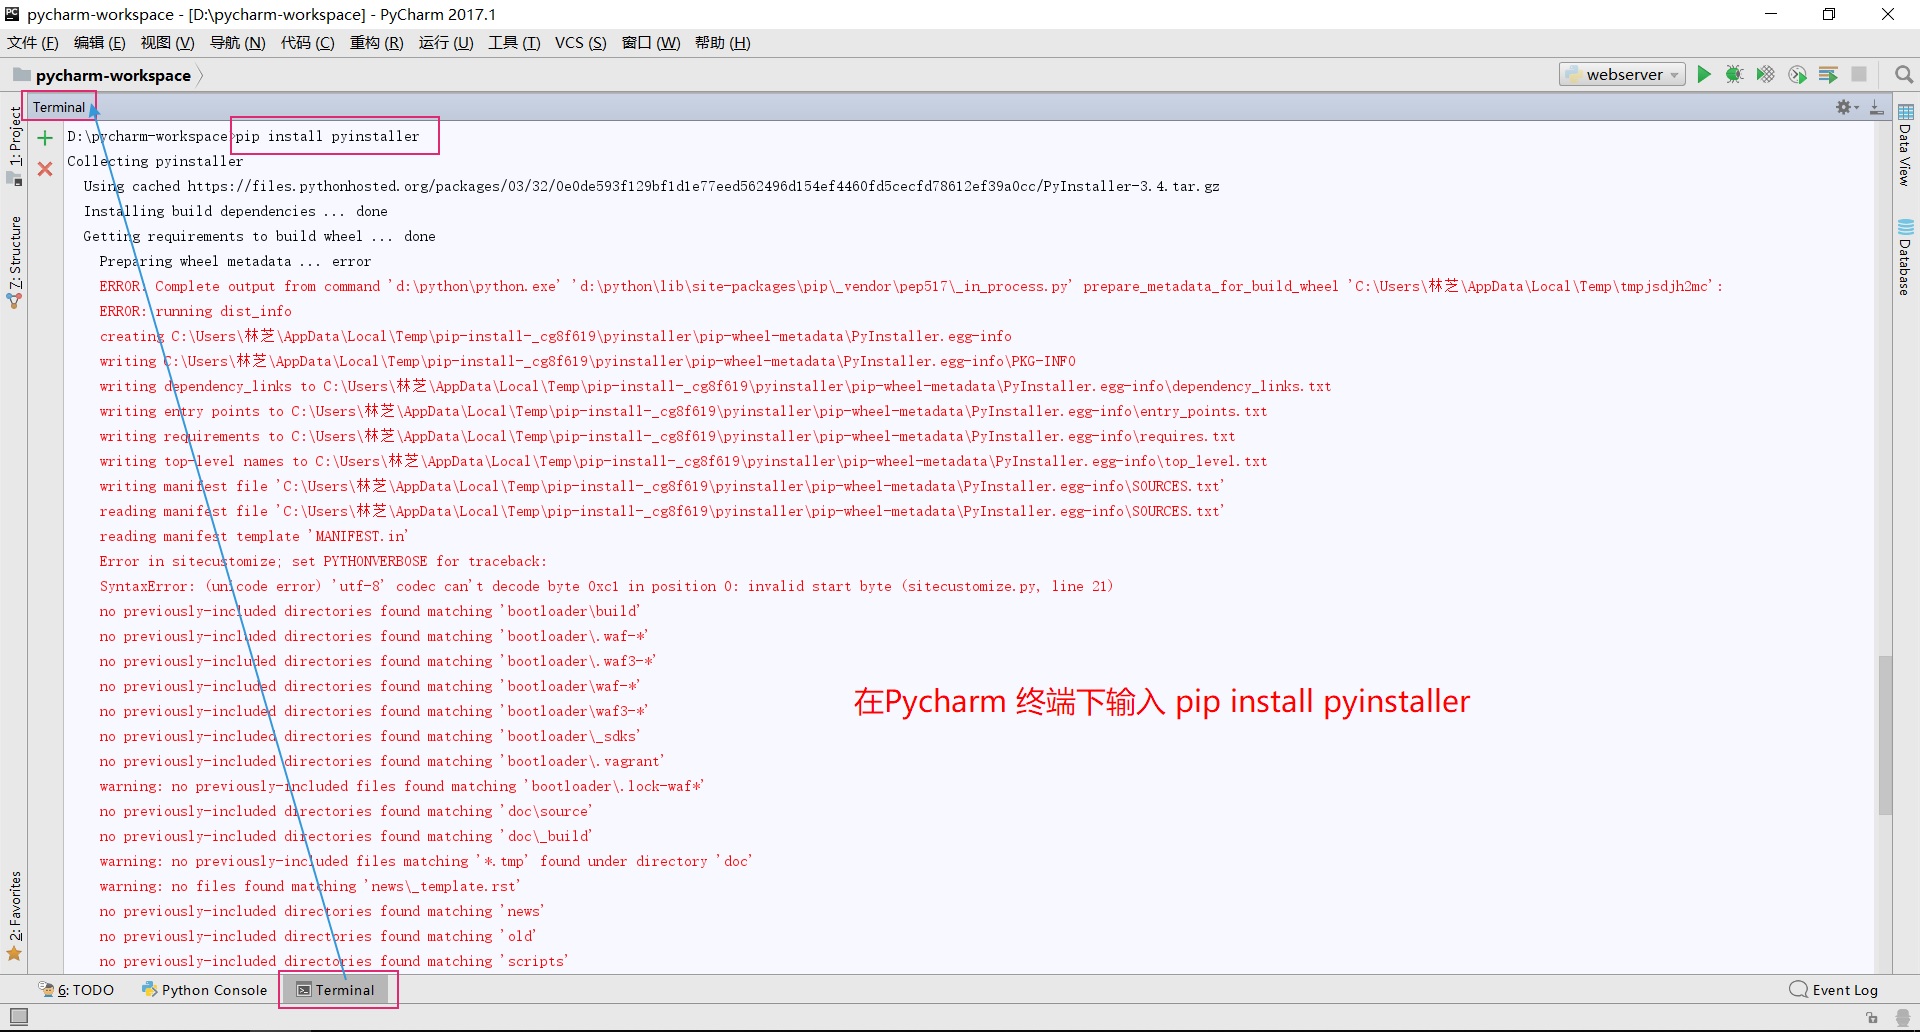Run the webserver configuration
Screen dimensions: 1920x1032
1704,74
